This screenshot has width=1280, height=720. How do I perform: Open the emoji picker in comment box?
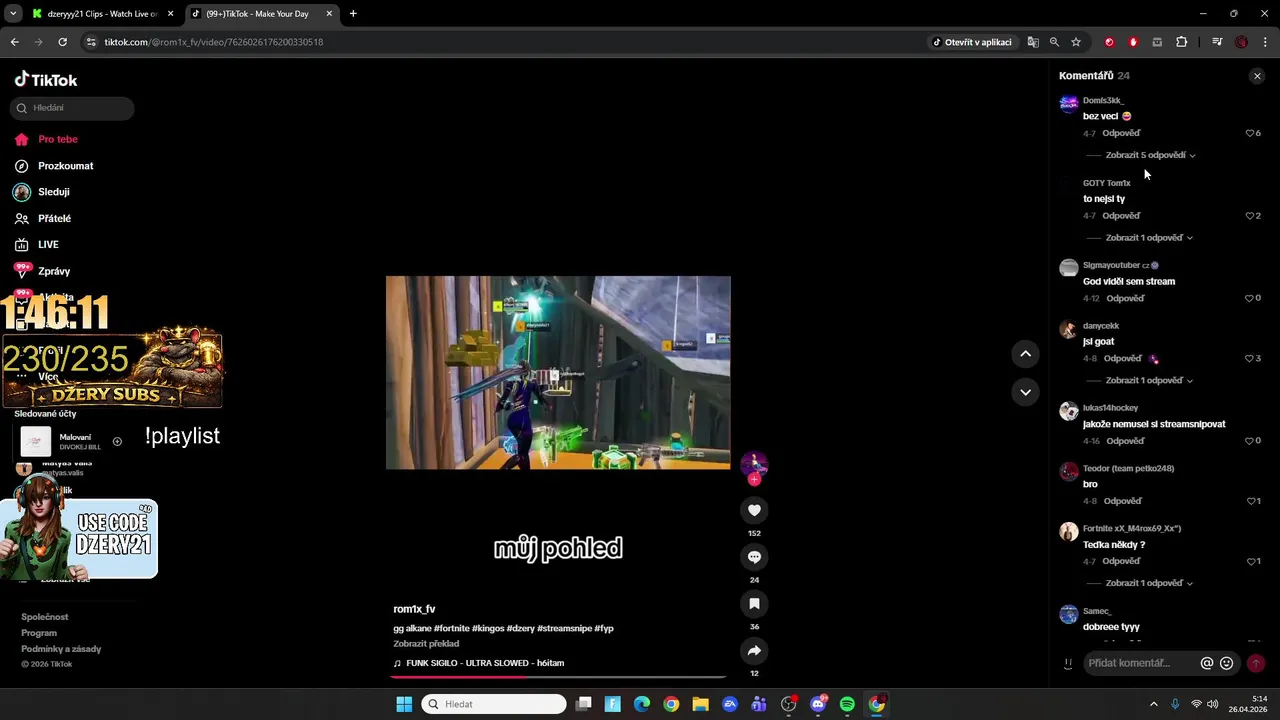[x=1226, y=663]
